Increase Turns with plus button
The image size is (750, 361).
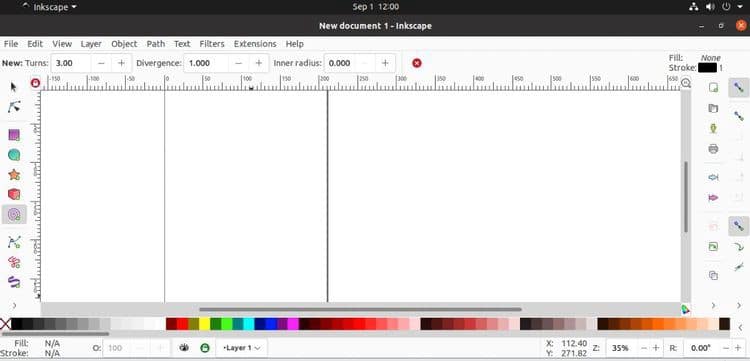pos(121,63)
